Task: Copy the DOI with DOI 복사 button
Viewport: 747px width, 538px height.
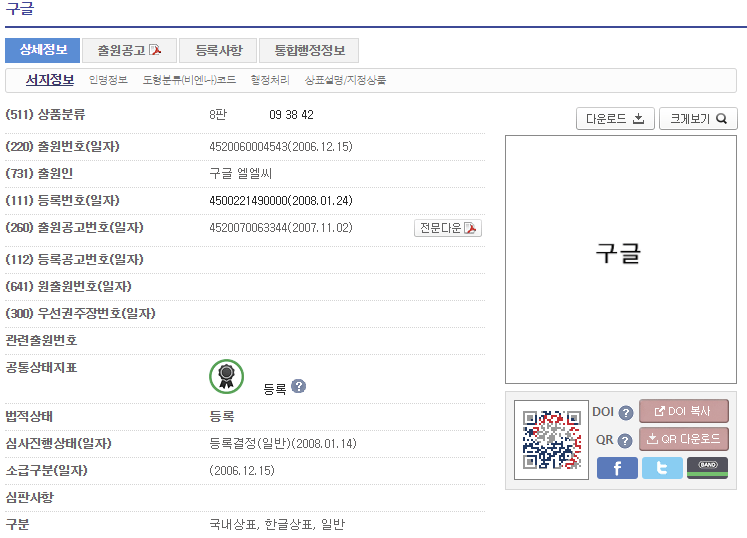Action: [684, 411]
